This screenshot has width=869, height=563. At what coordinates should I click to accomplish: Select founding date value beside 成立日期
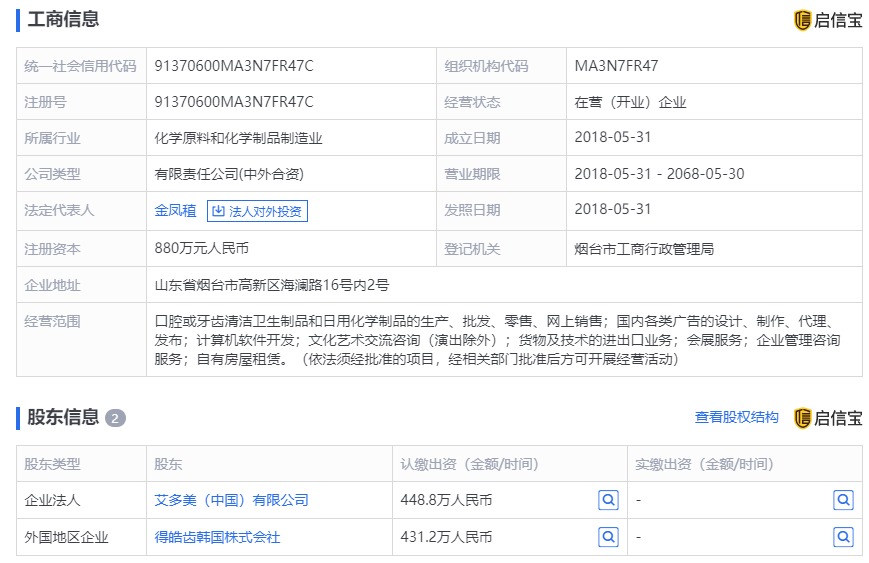[x=613, y=137]
